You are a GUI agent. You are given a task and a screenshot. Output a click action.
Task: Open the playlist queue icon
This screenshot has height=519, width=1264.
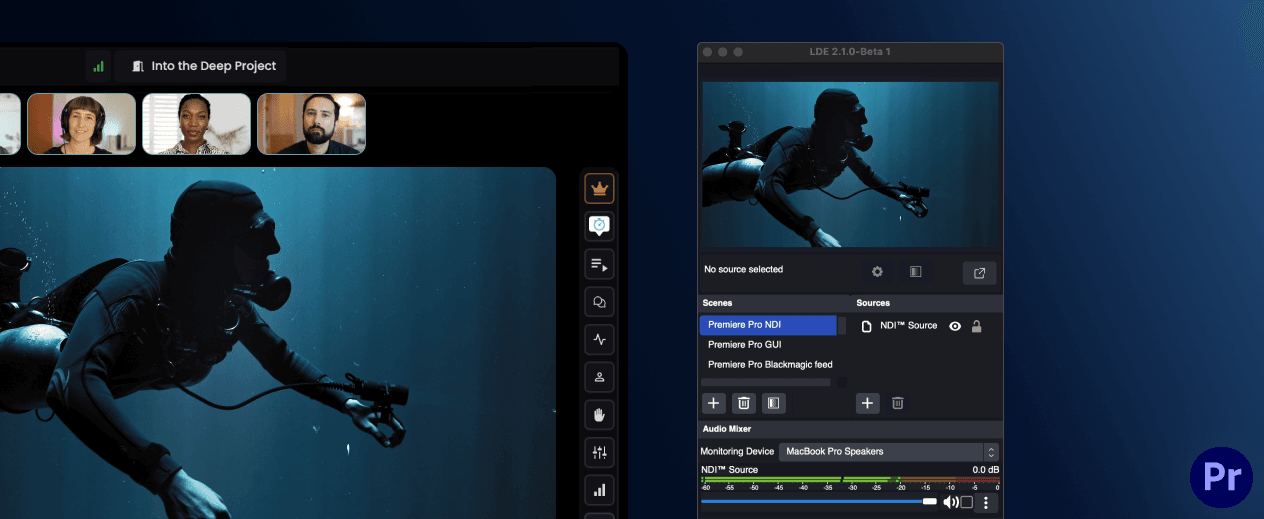[599, 264]
